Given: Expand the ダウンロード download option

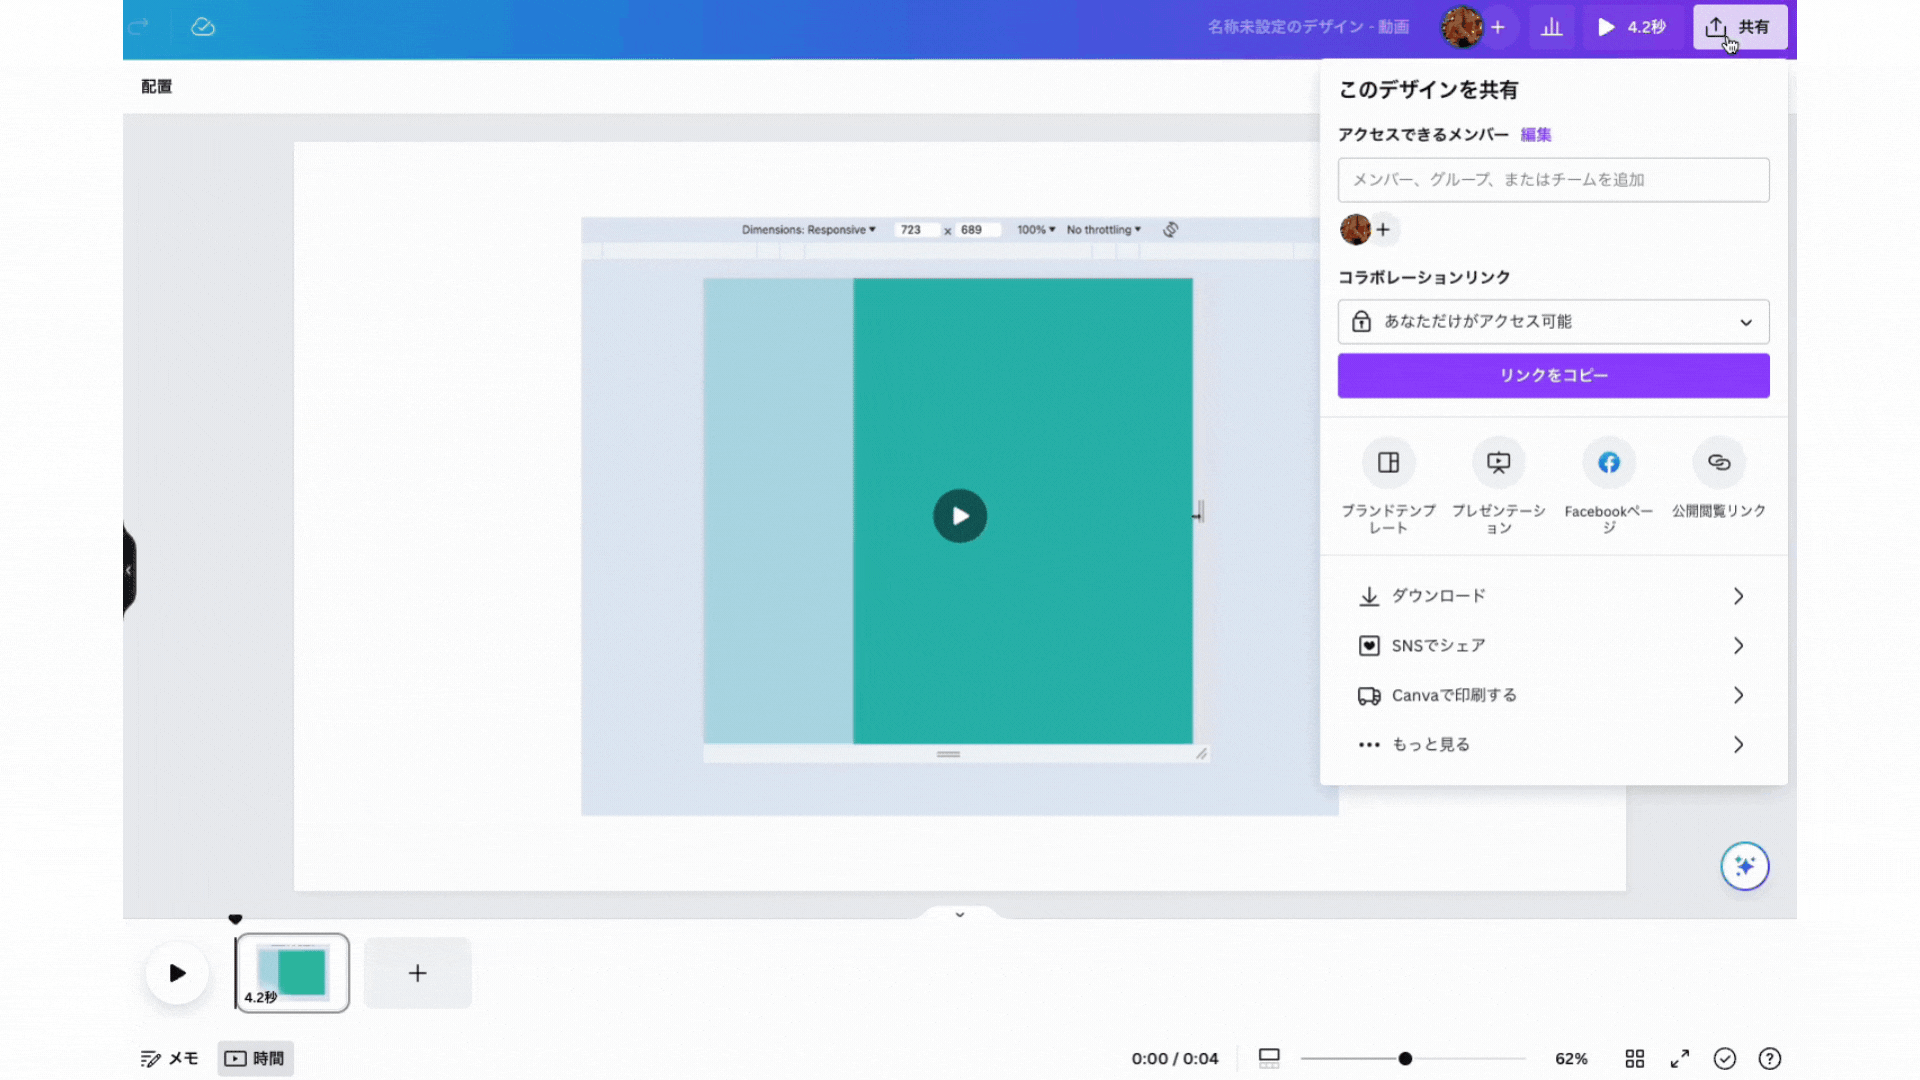Looking at the screenshot, I should (x=1553, y=596).
